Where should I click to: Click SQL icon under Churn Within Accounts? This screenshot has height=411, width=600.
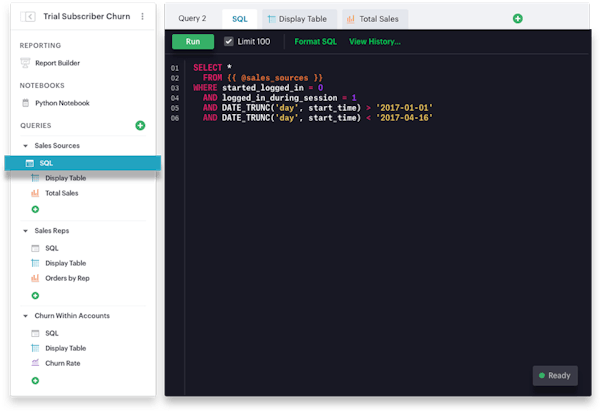click(35, 333)
